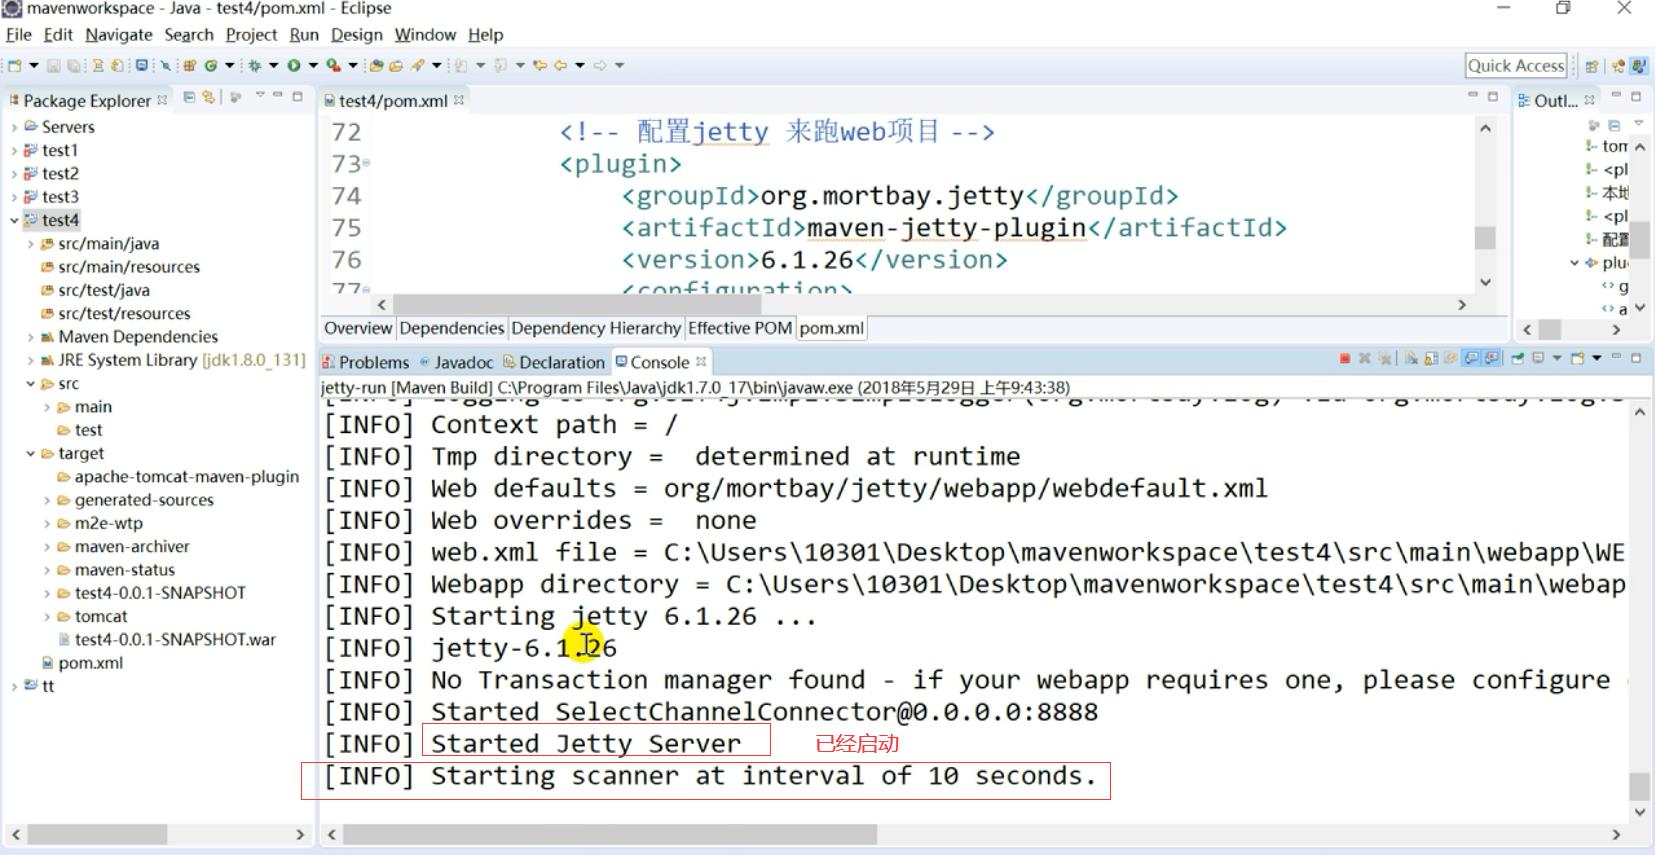Go to last edit location icon
1655x855 pixels.
[539, 66]
